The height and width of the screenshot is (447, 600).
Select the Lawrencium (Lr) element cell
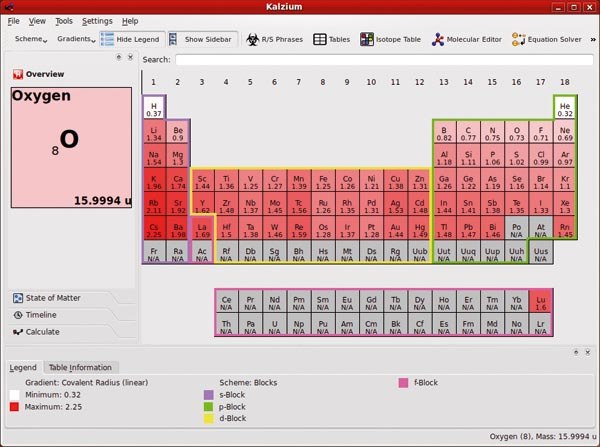540,326
